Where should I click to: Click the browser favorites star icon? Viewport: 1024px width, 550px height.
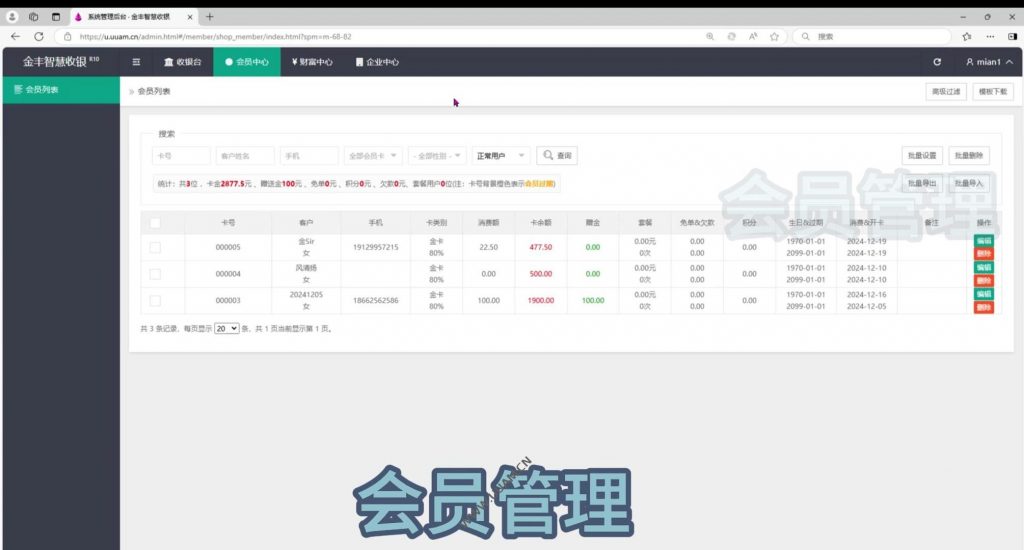coord(774,36)
